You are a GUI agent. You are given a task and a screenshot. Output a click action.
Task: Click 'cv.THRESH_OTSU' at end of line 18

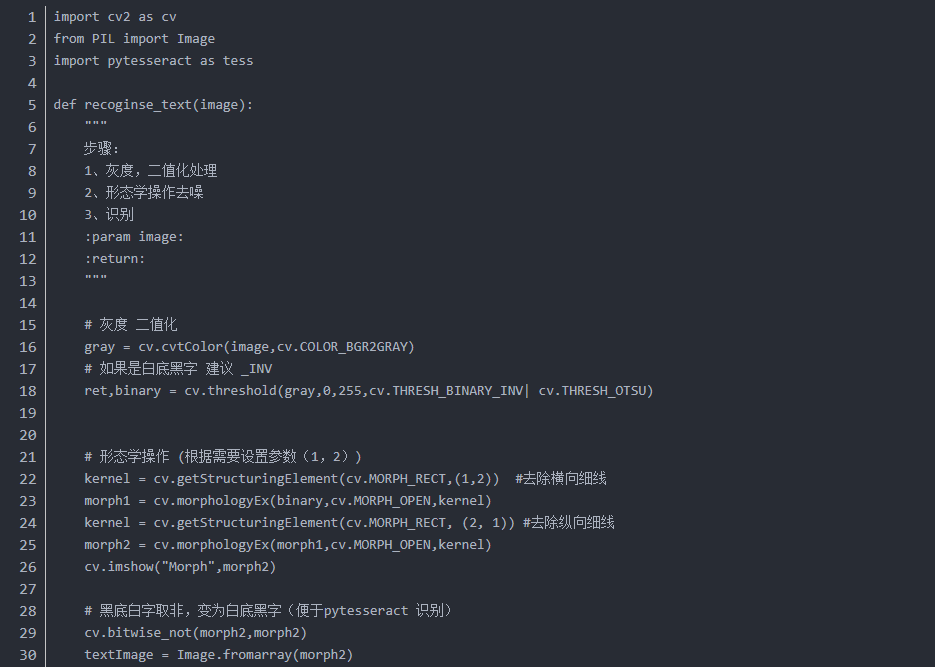(593, 391)
